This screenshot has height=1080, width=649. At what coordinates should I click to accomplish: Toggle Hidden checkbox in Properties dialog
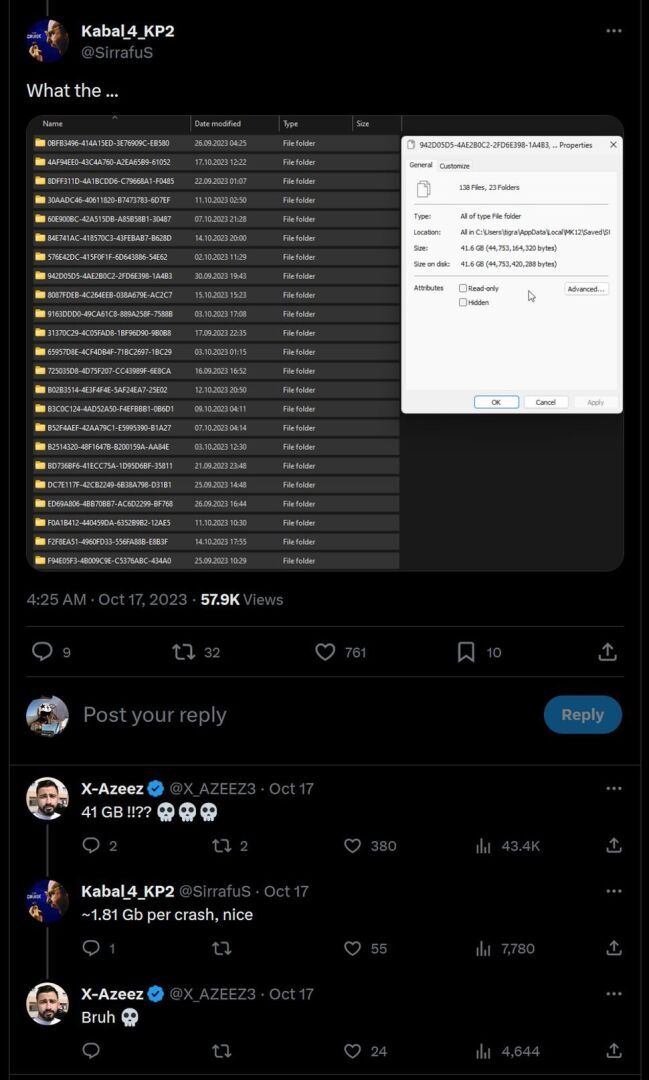pos(463,302)
